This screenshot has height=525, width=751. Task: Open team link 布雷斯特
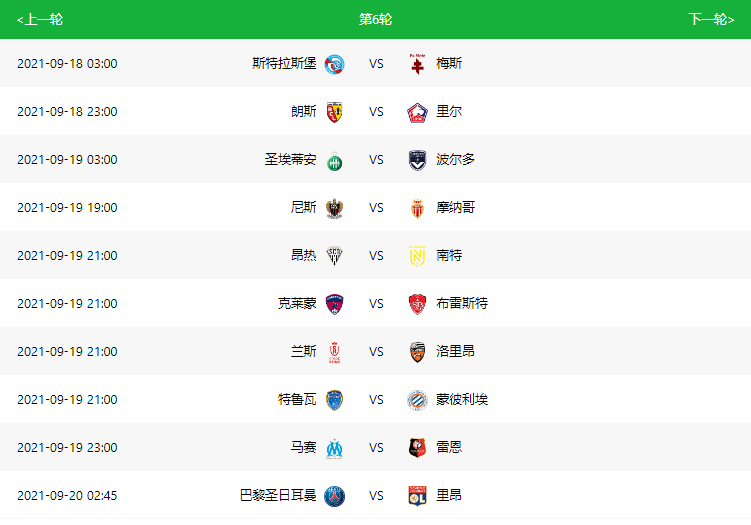coord(462,303)
